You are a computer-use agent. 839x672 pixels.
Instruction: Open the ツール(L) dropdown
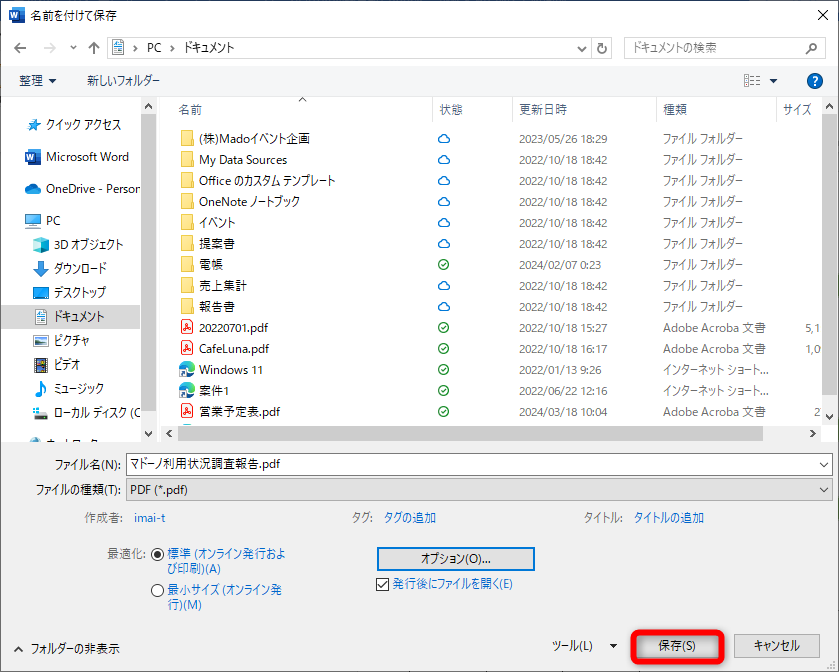584,646
